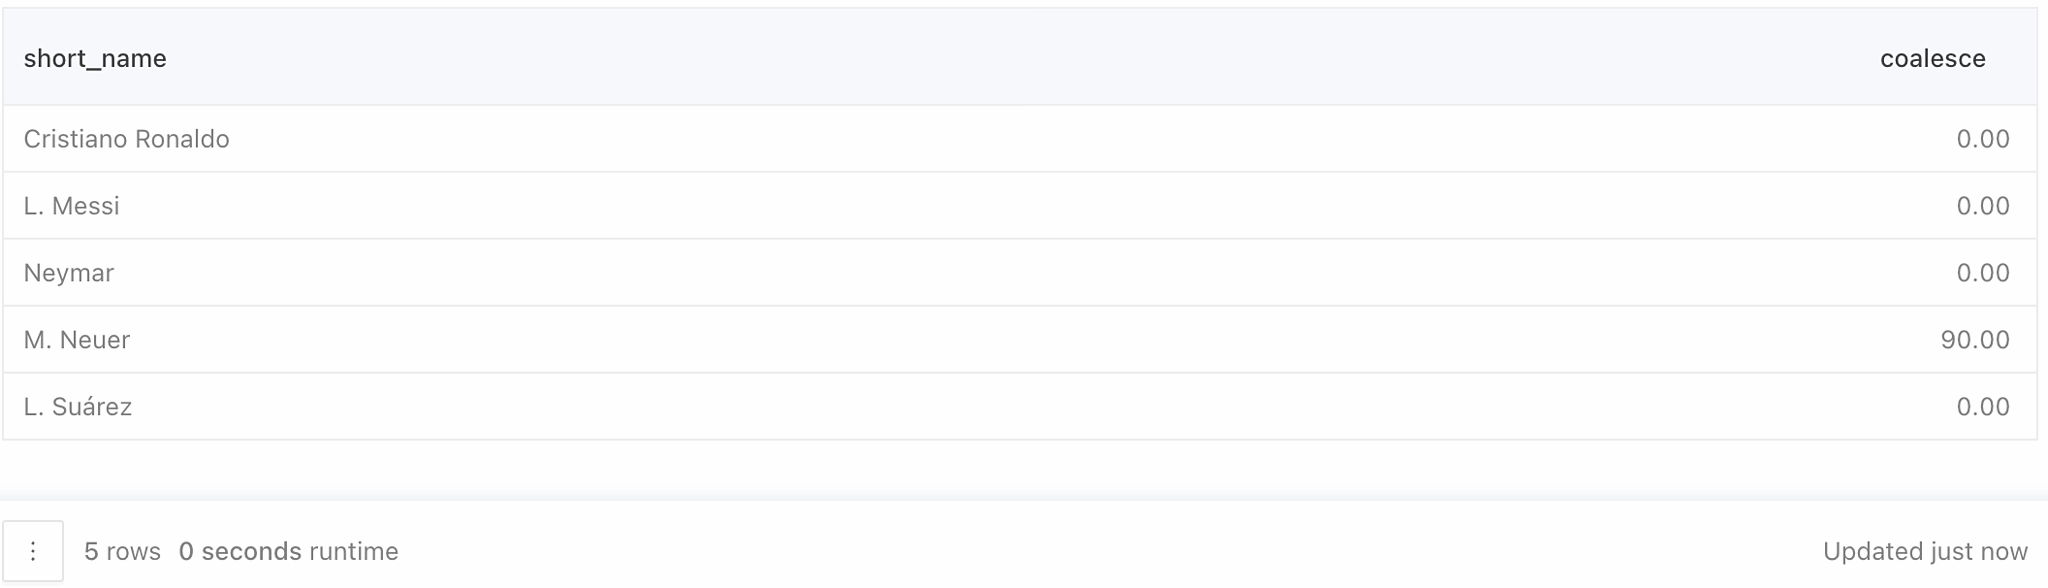Click the empty middle of the Neymar row
2048x588 pixels.
[1020, 273]
